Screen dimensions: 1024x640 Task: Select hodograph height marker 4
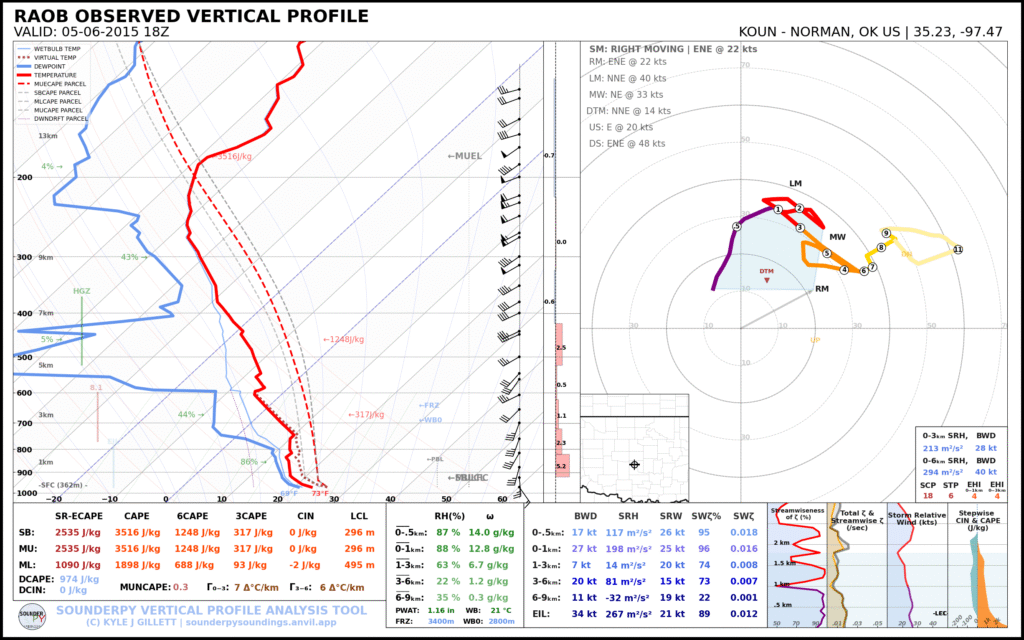tap(844, 269)
